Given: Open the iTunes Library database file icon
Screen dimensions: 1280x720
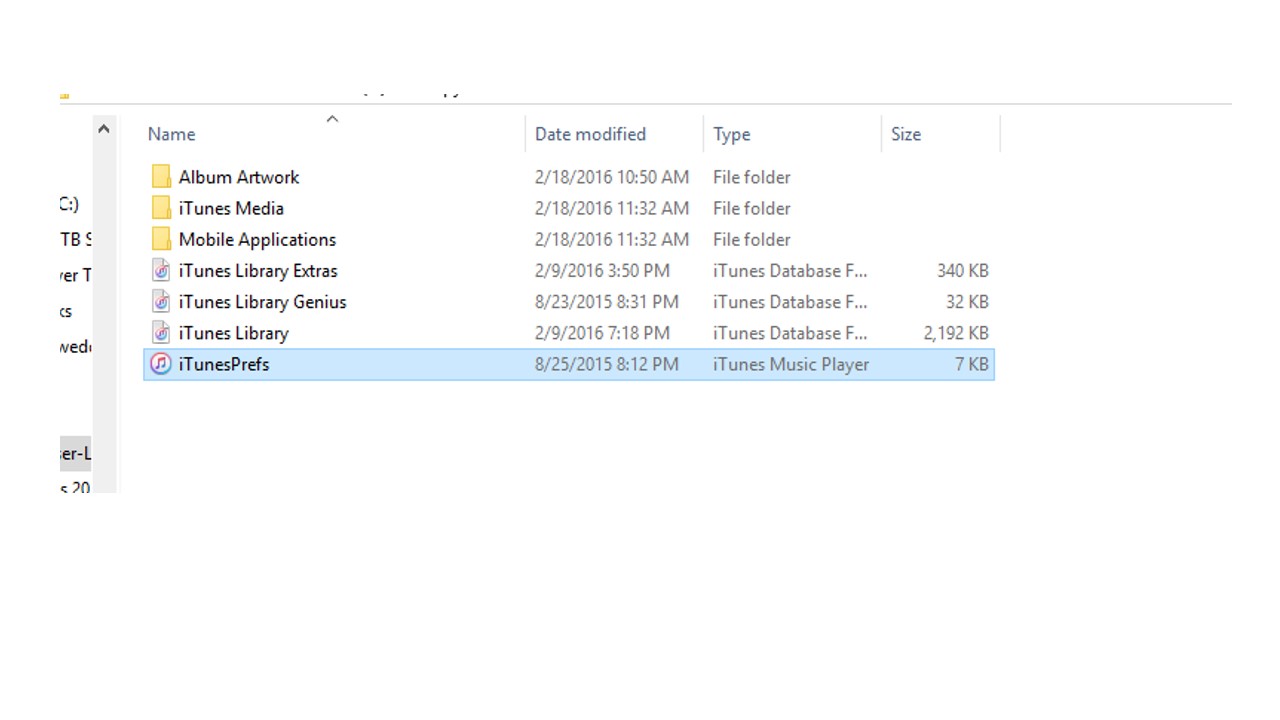Looking at the screenshot, I should [x=160, y=332].
